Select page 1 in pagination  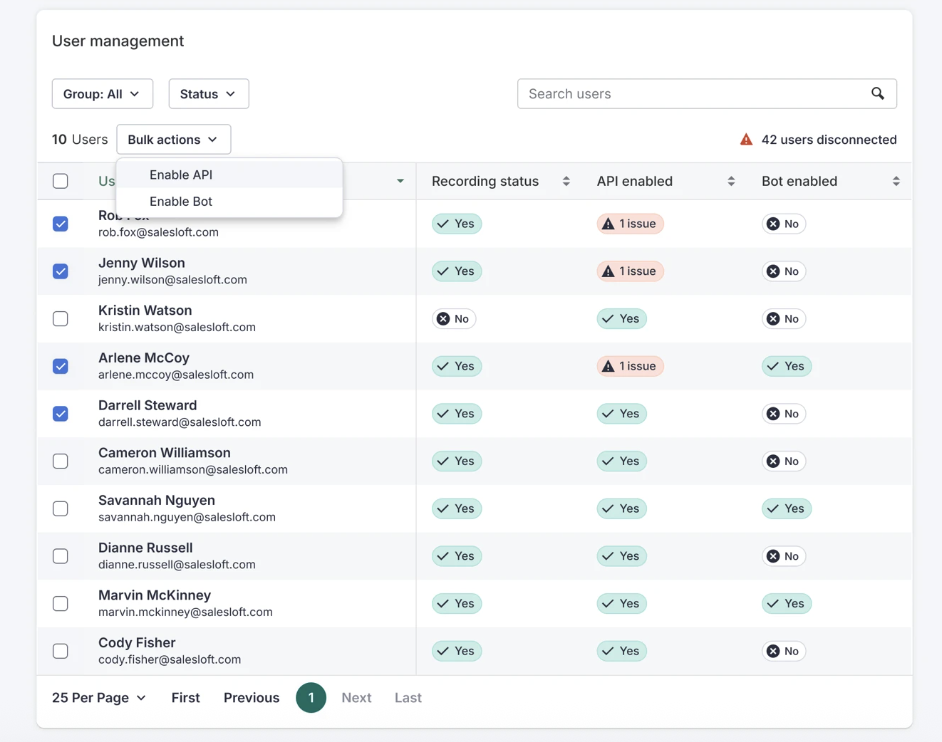(x=311, y=698)
